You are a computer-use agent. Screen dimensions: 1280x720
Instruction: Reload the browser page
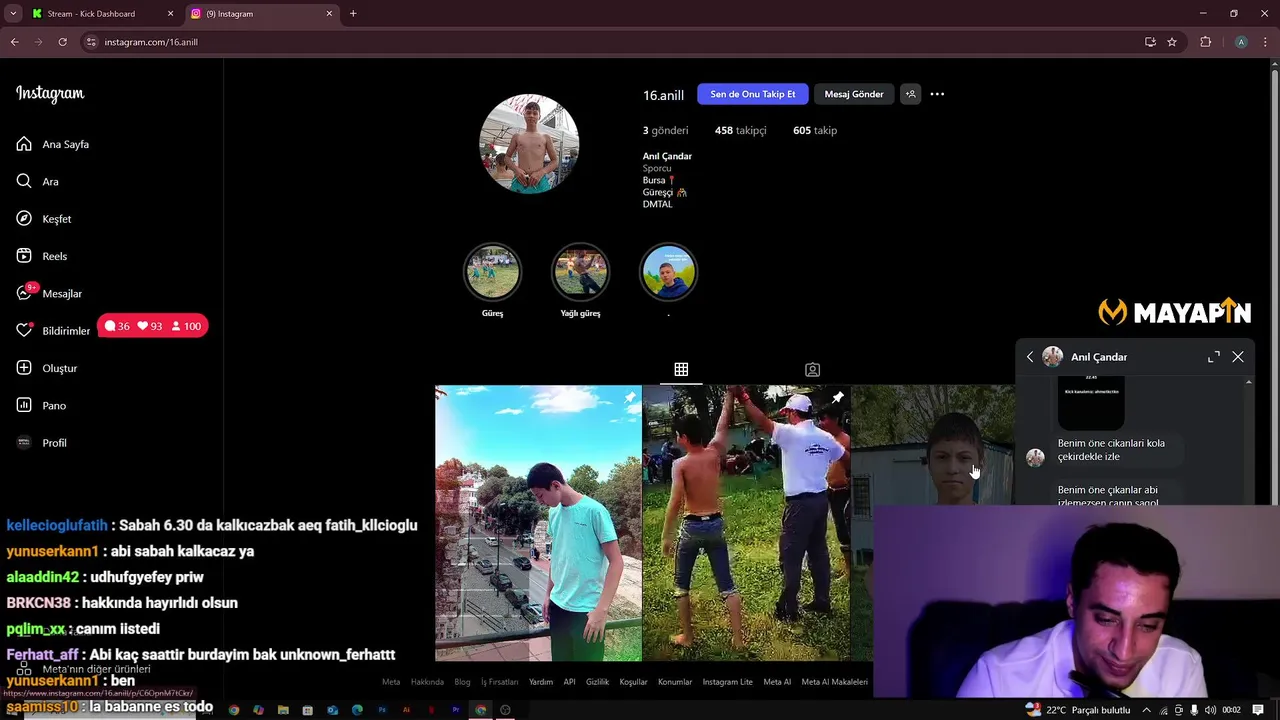[x=62, y=42]
